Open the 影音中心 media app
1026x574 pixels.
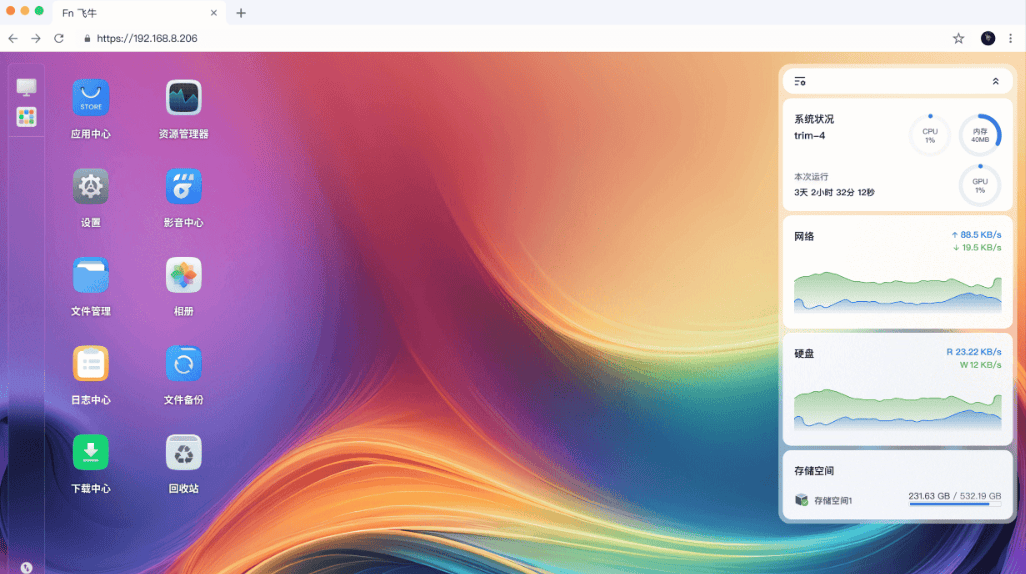[x=184, y=187]
